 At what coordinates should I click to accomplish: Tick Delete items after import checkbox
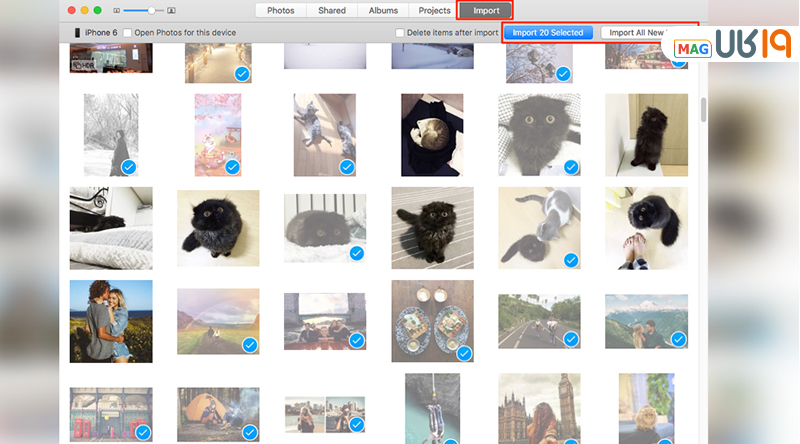tap(400, 33)
